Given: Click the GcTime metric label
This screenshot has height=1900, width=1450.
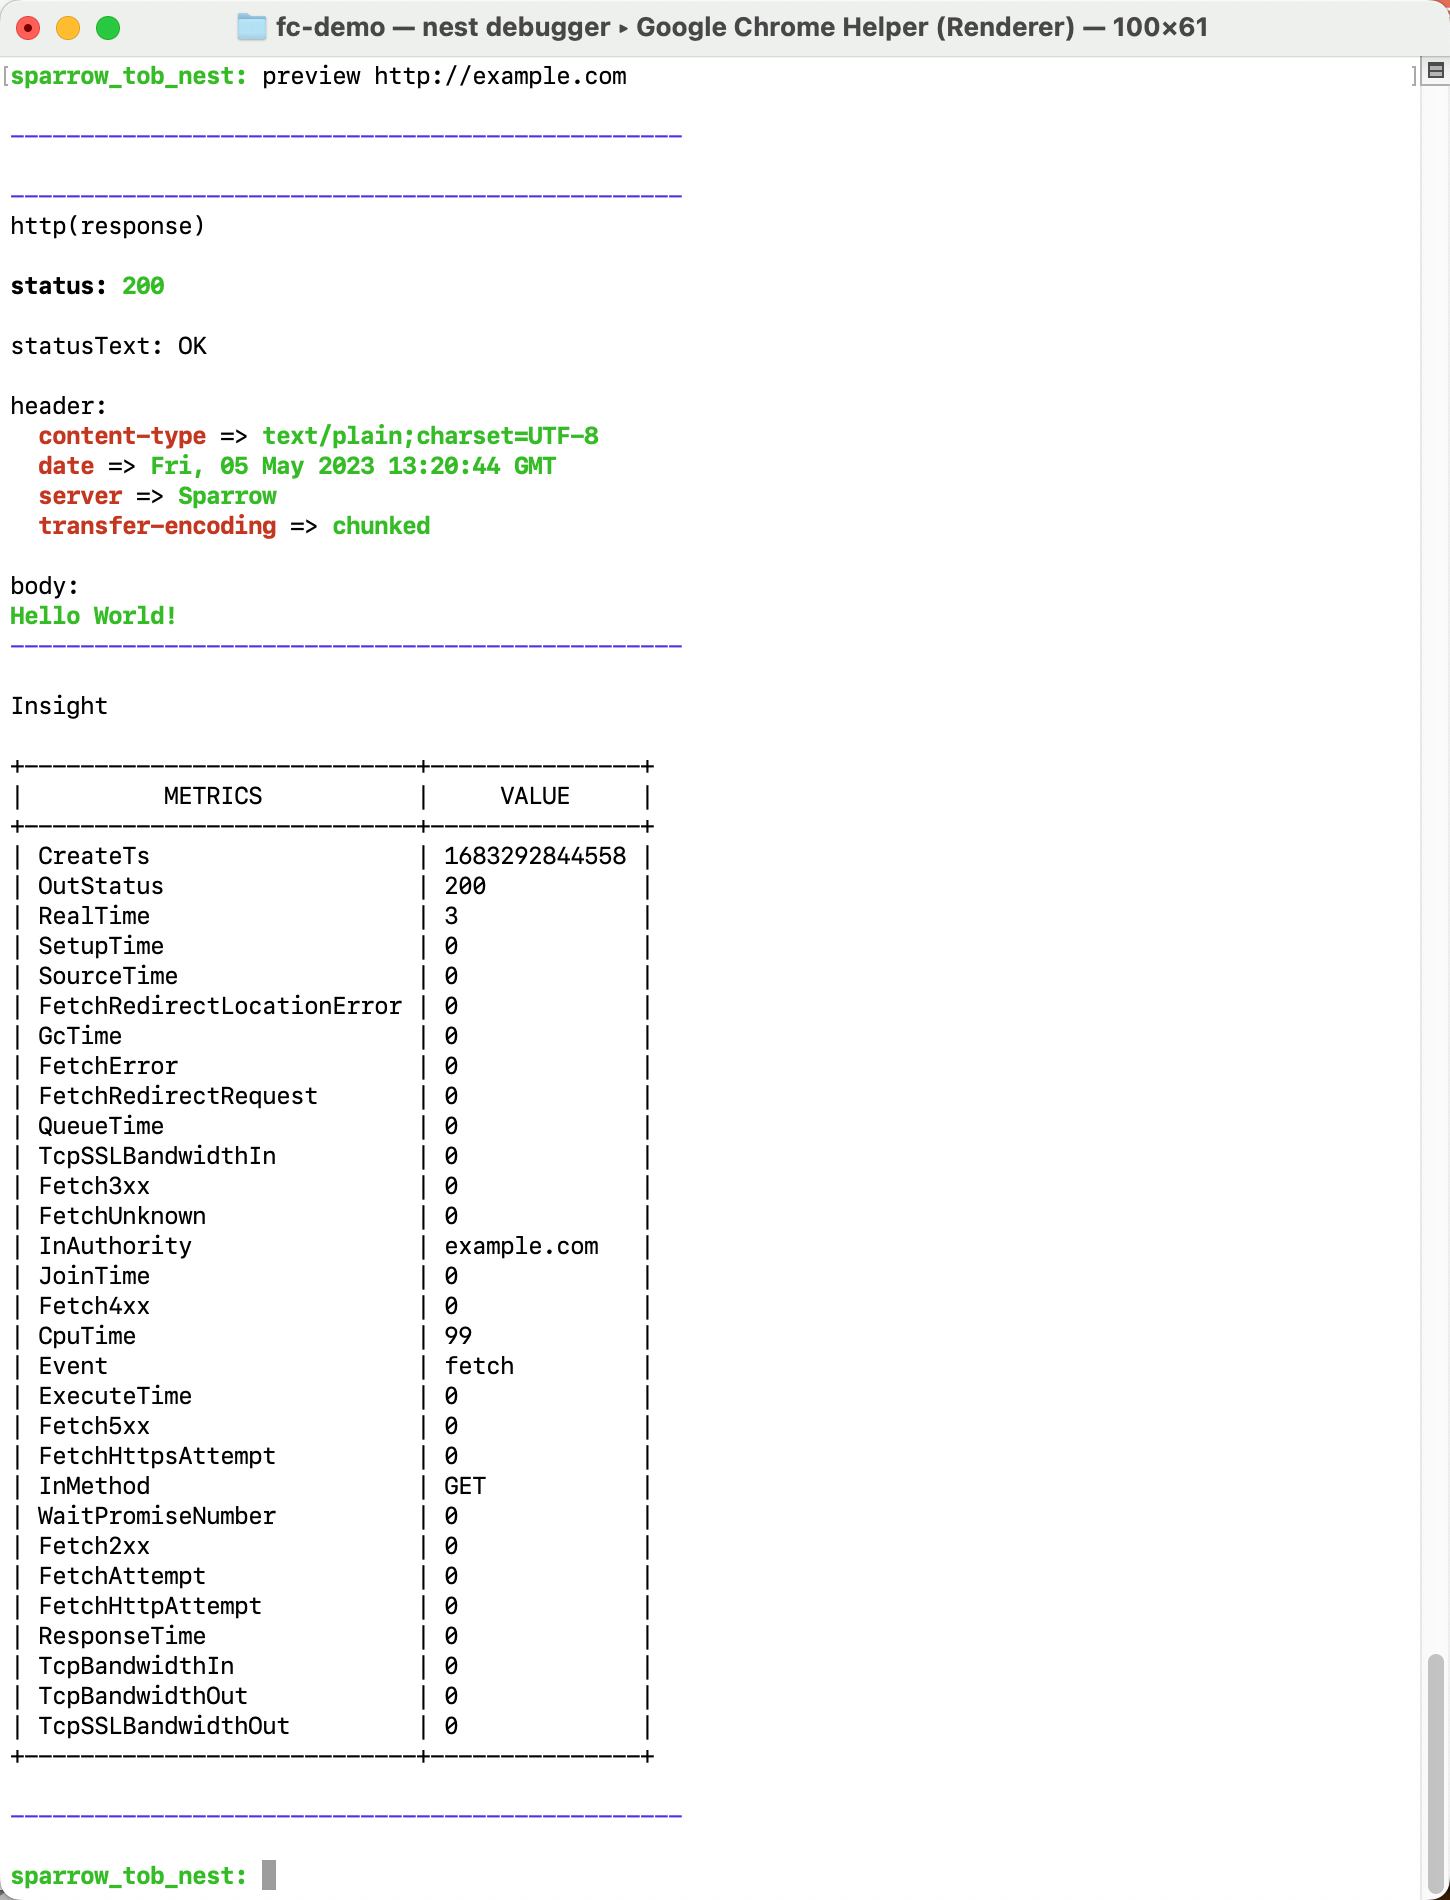Looking at the screenshot, I should (80, 1036).
